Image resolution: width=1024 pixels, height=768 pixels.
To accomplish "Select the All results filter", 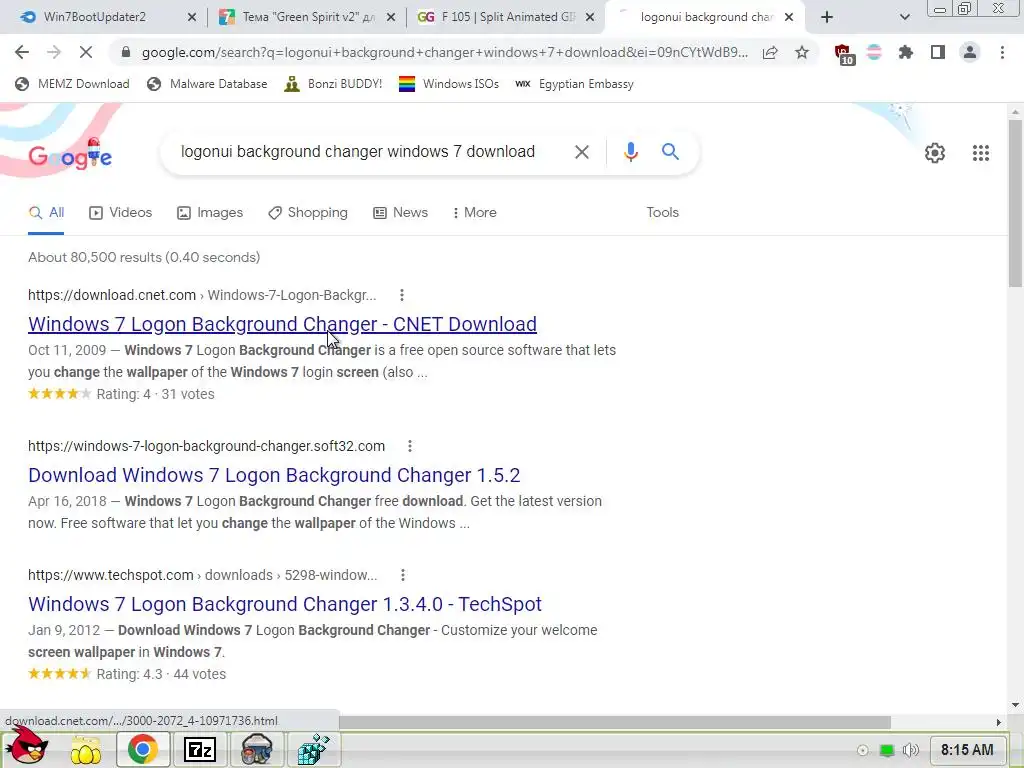I will pyautogui.click(x=46, y=213).
